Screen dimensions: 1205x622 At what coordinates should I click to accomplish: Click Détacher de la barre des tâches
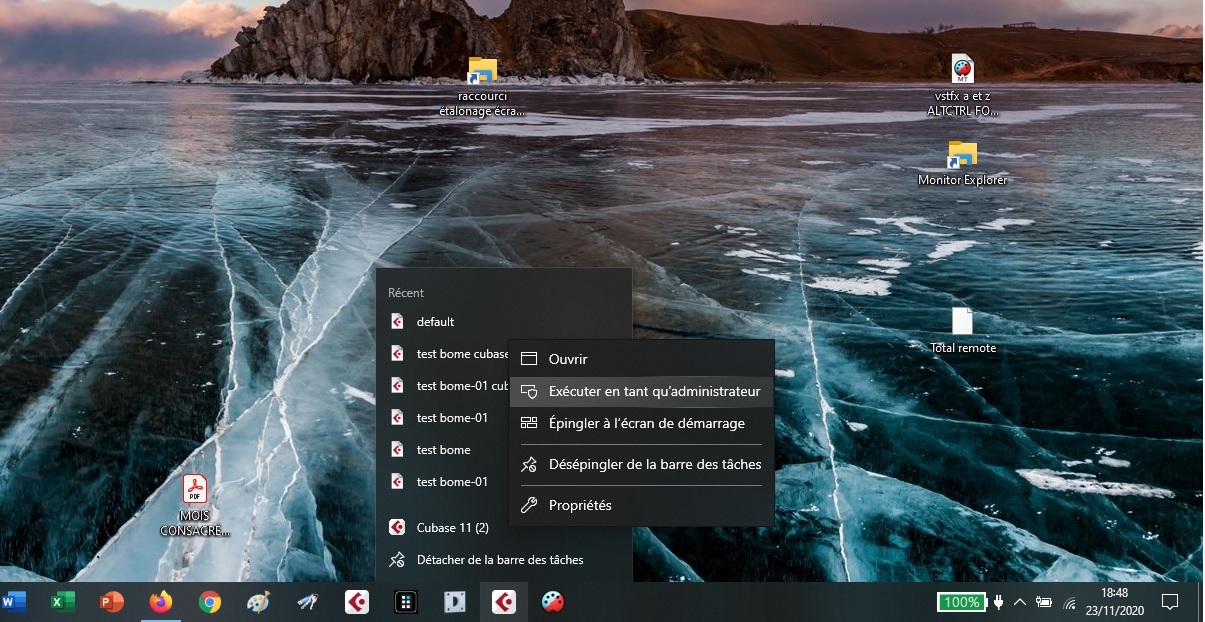[x=504, y=560]
